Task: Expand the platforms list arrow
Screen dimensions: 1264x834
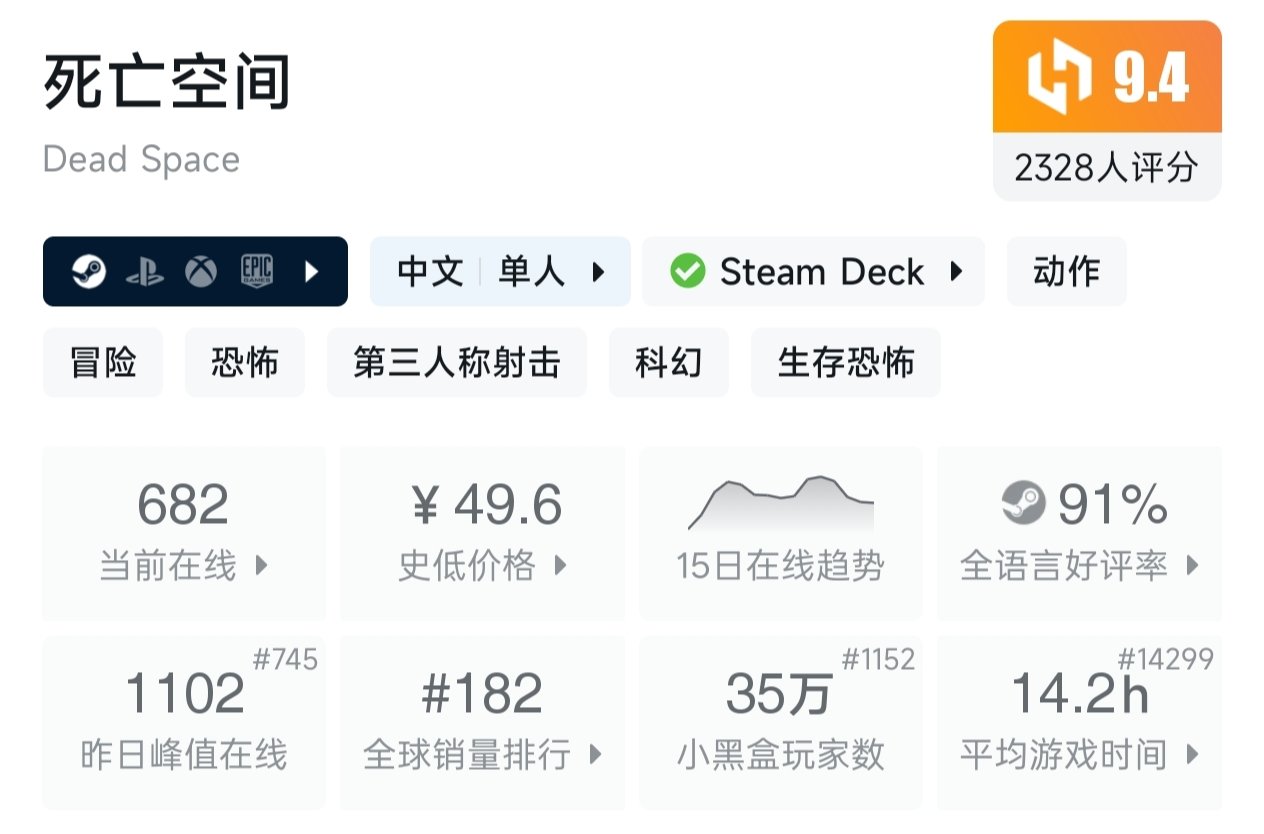Action: click(311, 272)
